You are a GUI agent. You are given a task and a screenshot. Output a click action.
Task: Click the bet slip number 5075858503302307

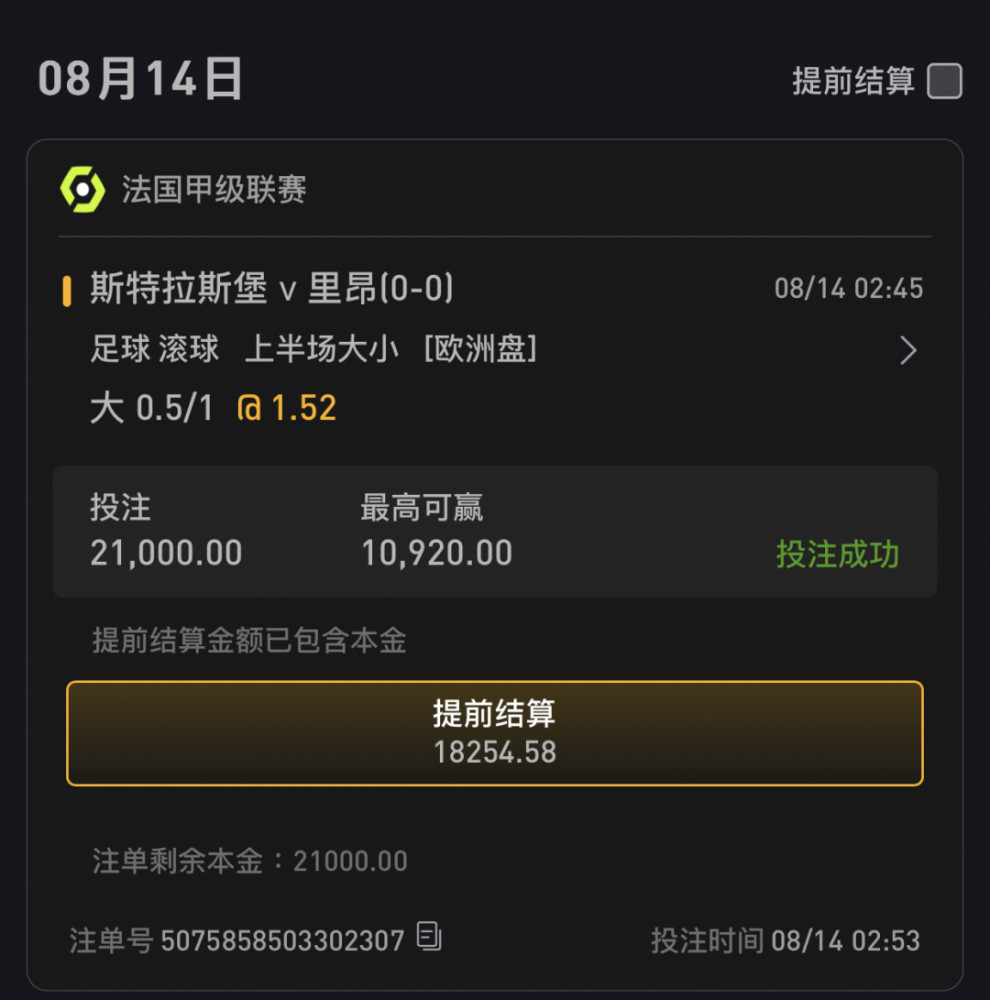click(x=283, y=941)
